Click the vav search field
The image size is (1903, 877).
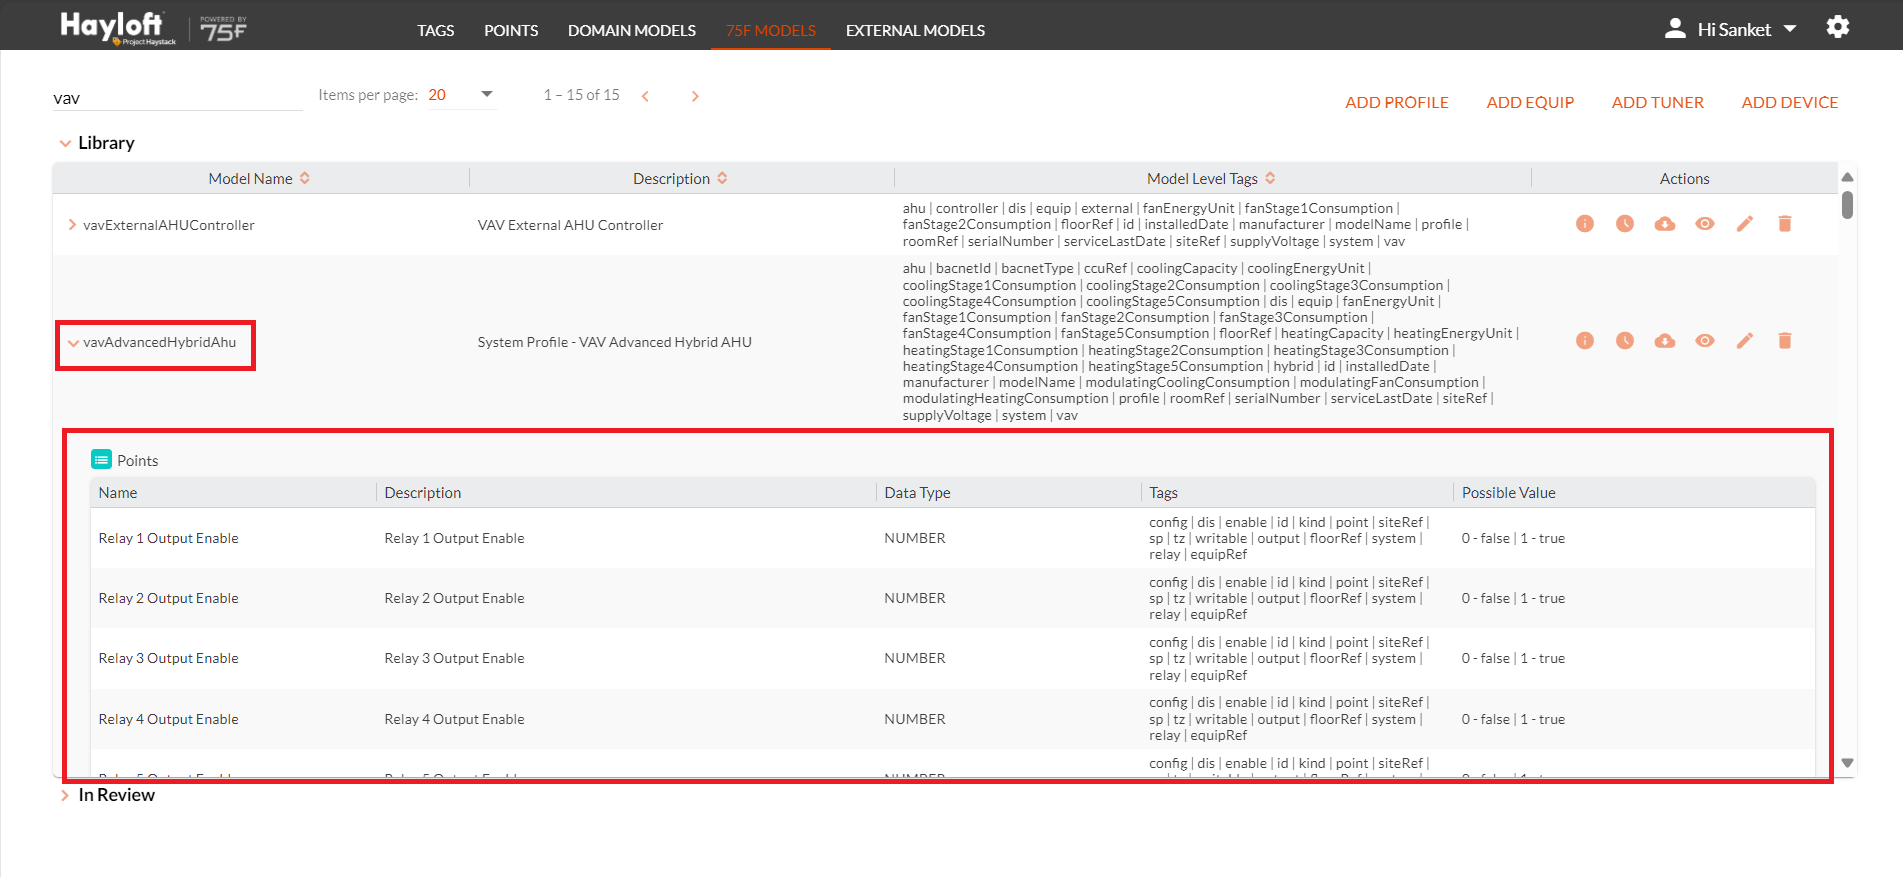[178, 98]
